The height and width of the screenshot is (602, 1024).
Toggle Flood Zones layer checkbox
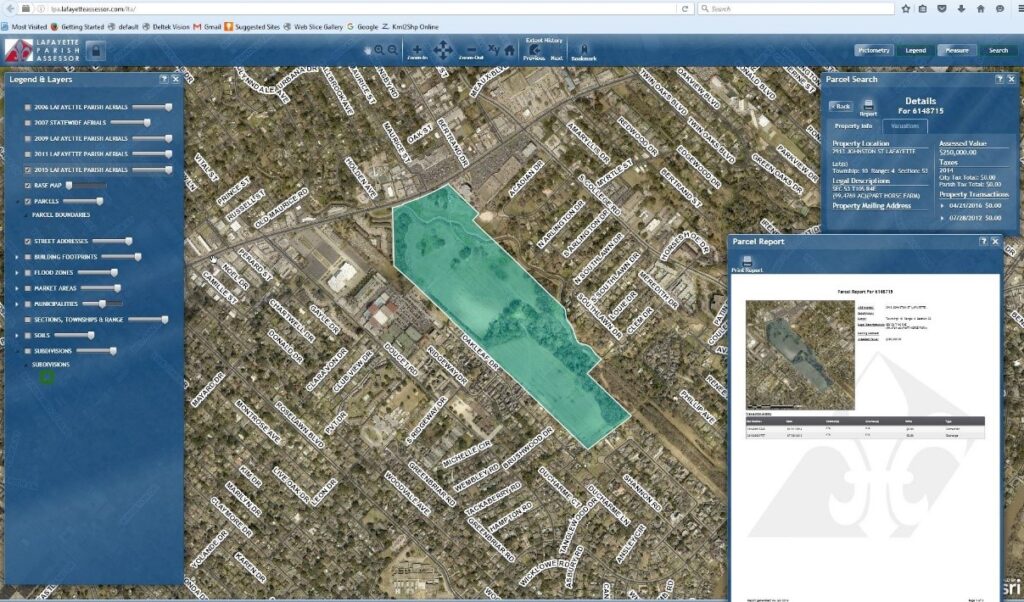(x=27, y=272)
